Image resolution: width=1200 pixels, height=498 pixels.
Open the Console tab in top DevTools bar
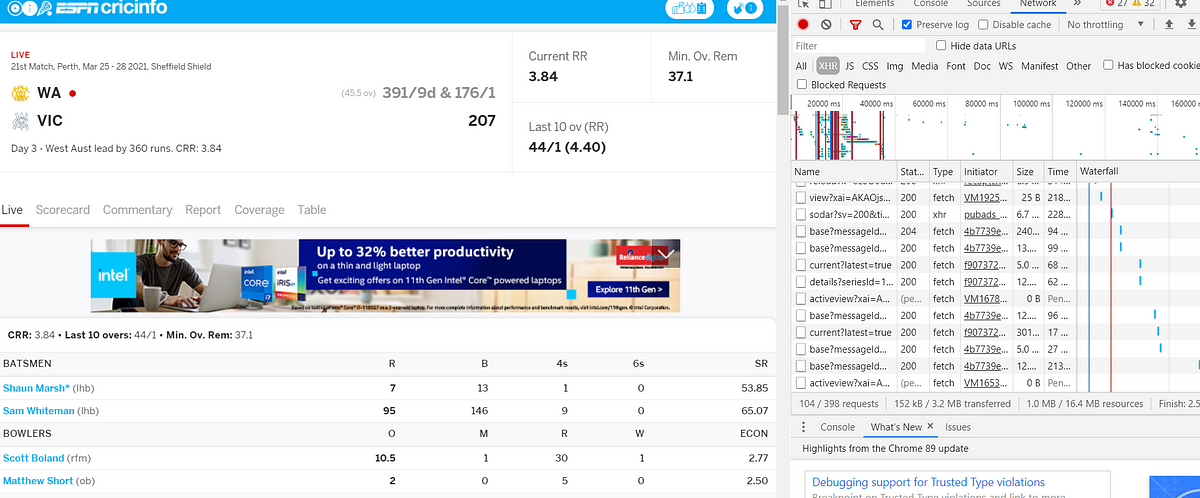click(931, 4)
